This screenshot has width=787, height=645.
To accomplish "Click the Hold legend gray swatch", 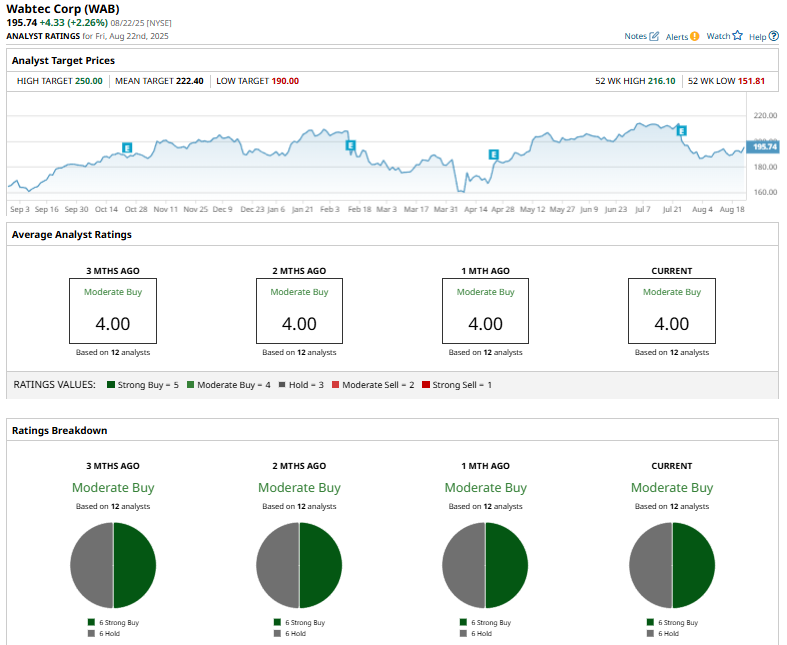I will (x=282, y=384).
